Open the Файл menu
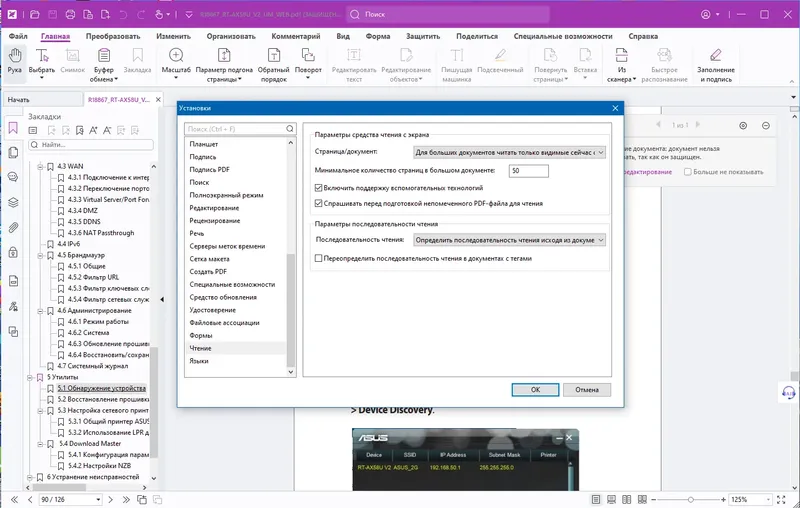Image resolution: width=800 pixels, height=508 pixels. (18, 36)
